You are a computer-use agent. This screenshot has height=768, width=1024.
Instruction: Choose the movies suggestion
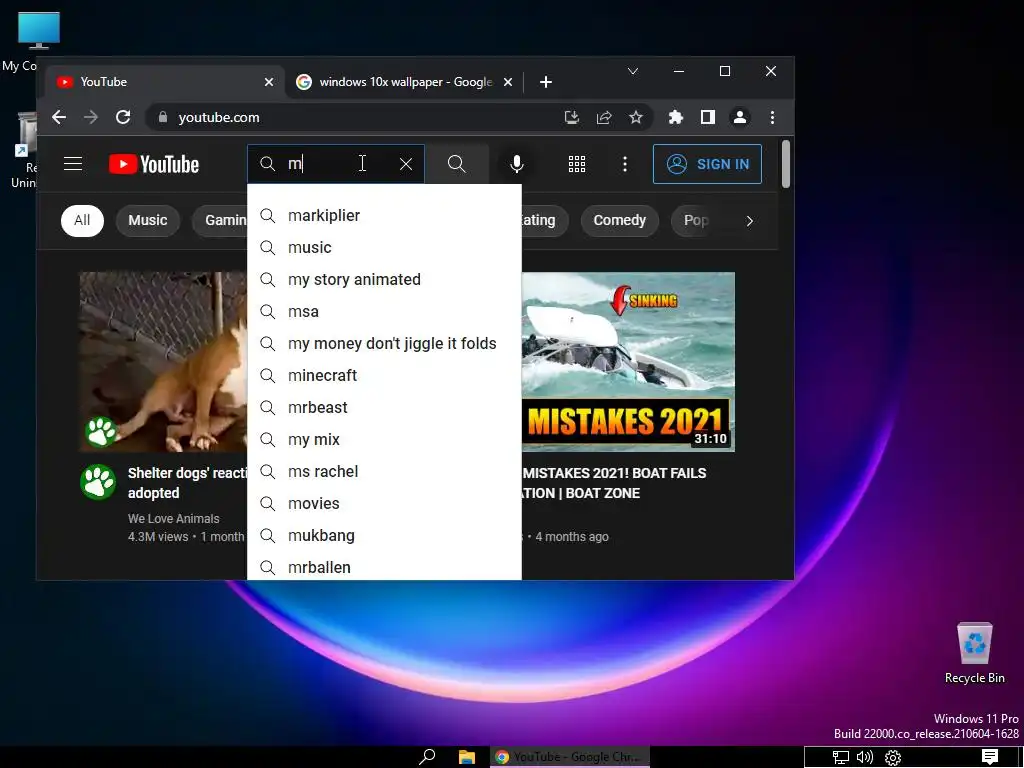(x=385, y=504)
